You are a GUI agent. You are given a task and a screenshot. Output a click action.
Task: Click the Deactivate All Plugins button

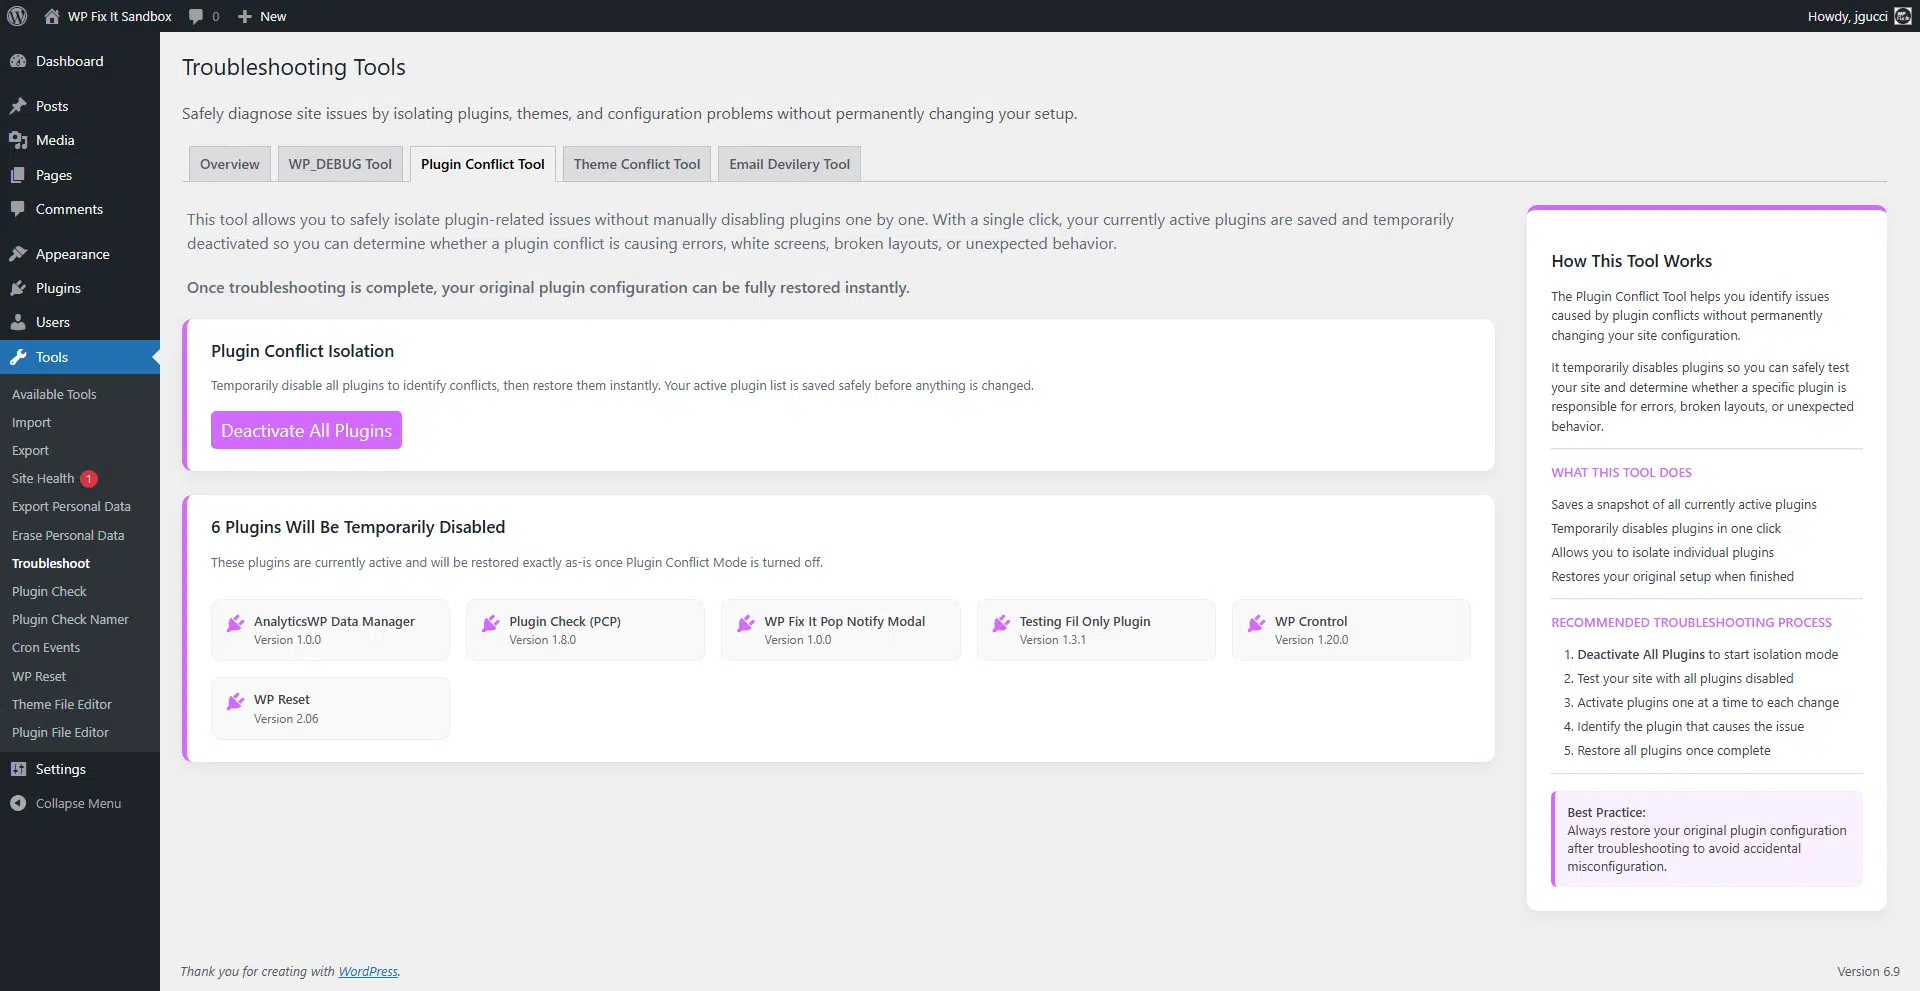[x=306, y=429]
